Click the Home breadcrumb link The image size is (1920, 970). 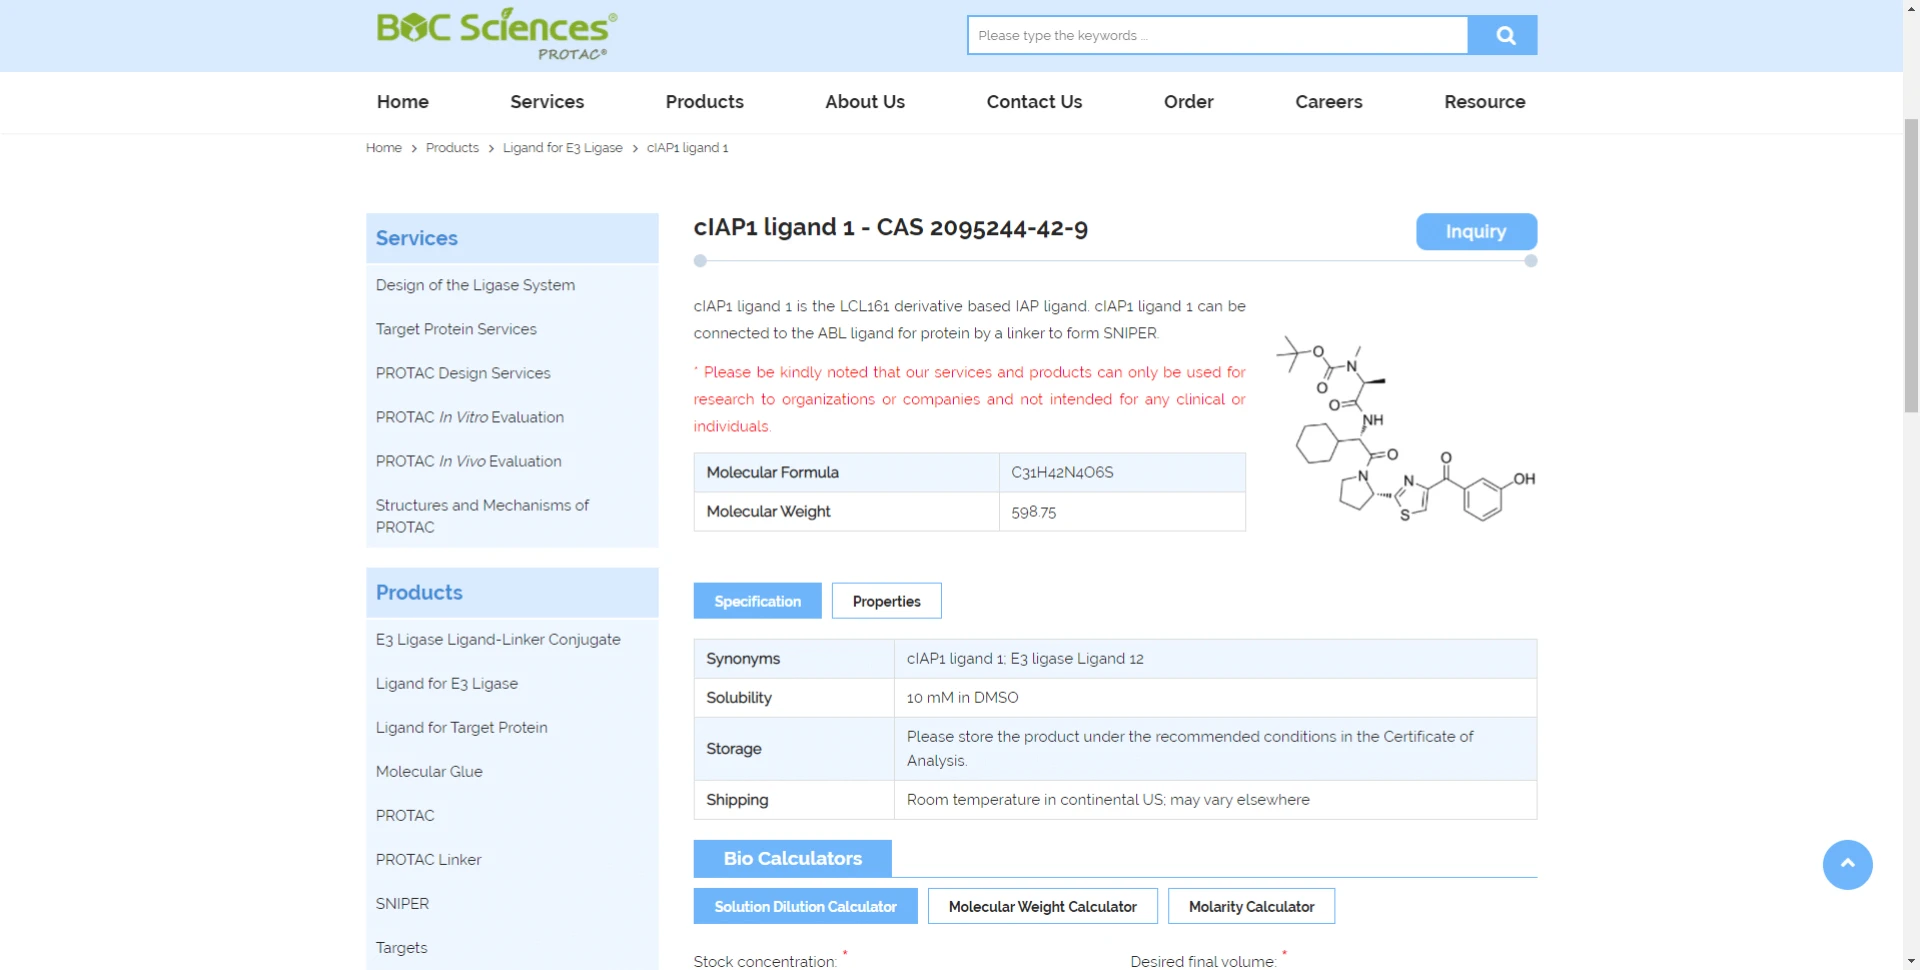[383, 148]
